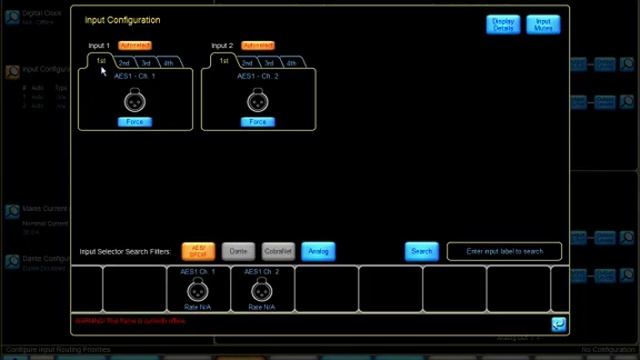640x360 pixels.
Task: Open Display Details
Action: click(x=503, y=24)
